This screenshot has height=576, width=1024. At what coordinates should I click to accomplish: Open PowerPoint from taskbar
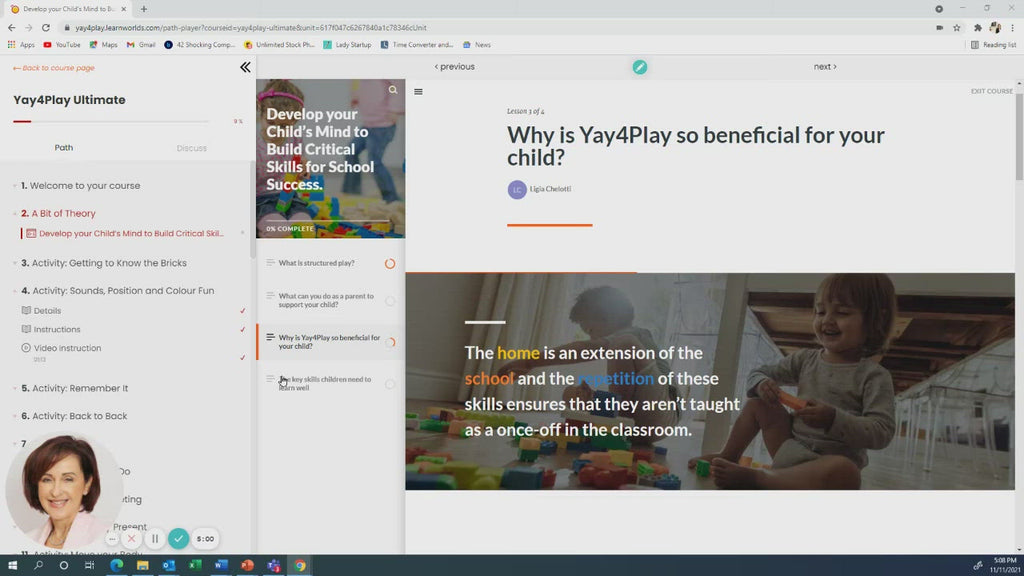point(248,565)
